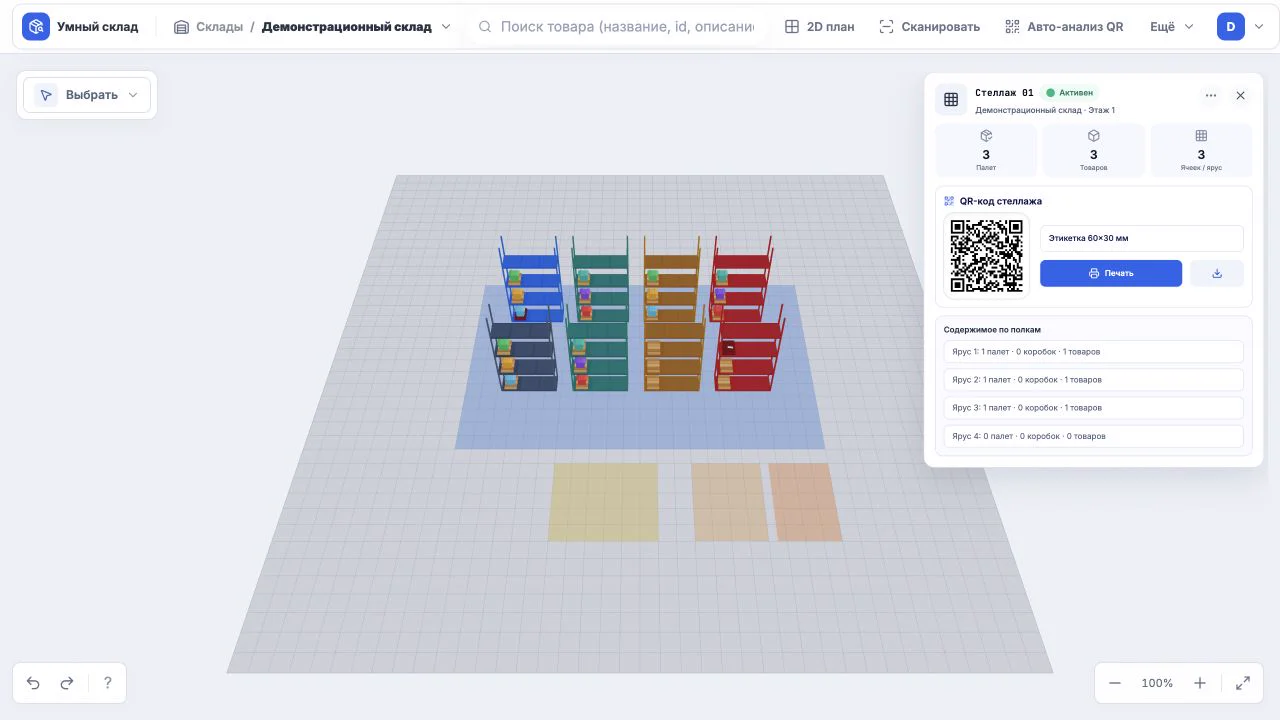Open the help question mark
This screenshot has height=720, width=1280.
click(107, 683)
